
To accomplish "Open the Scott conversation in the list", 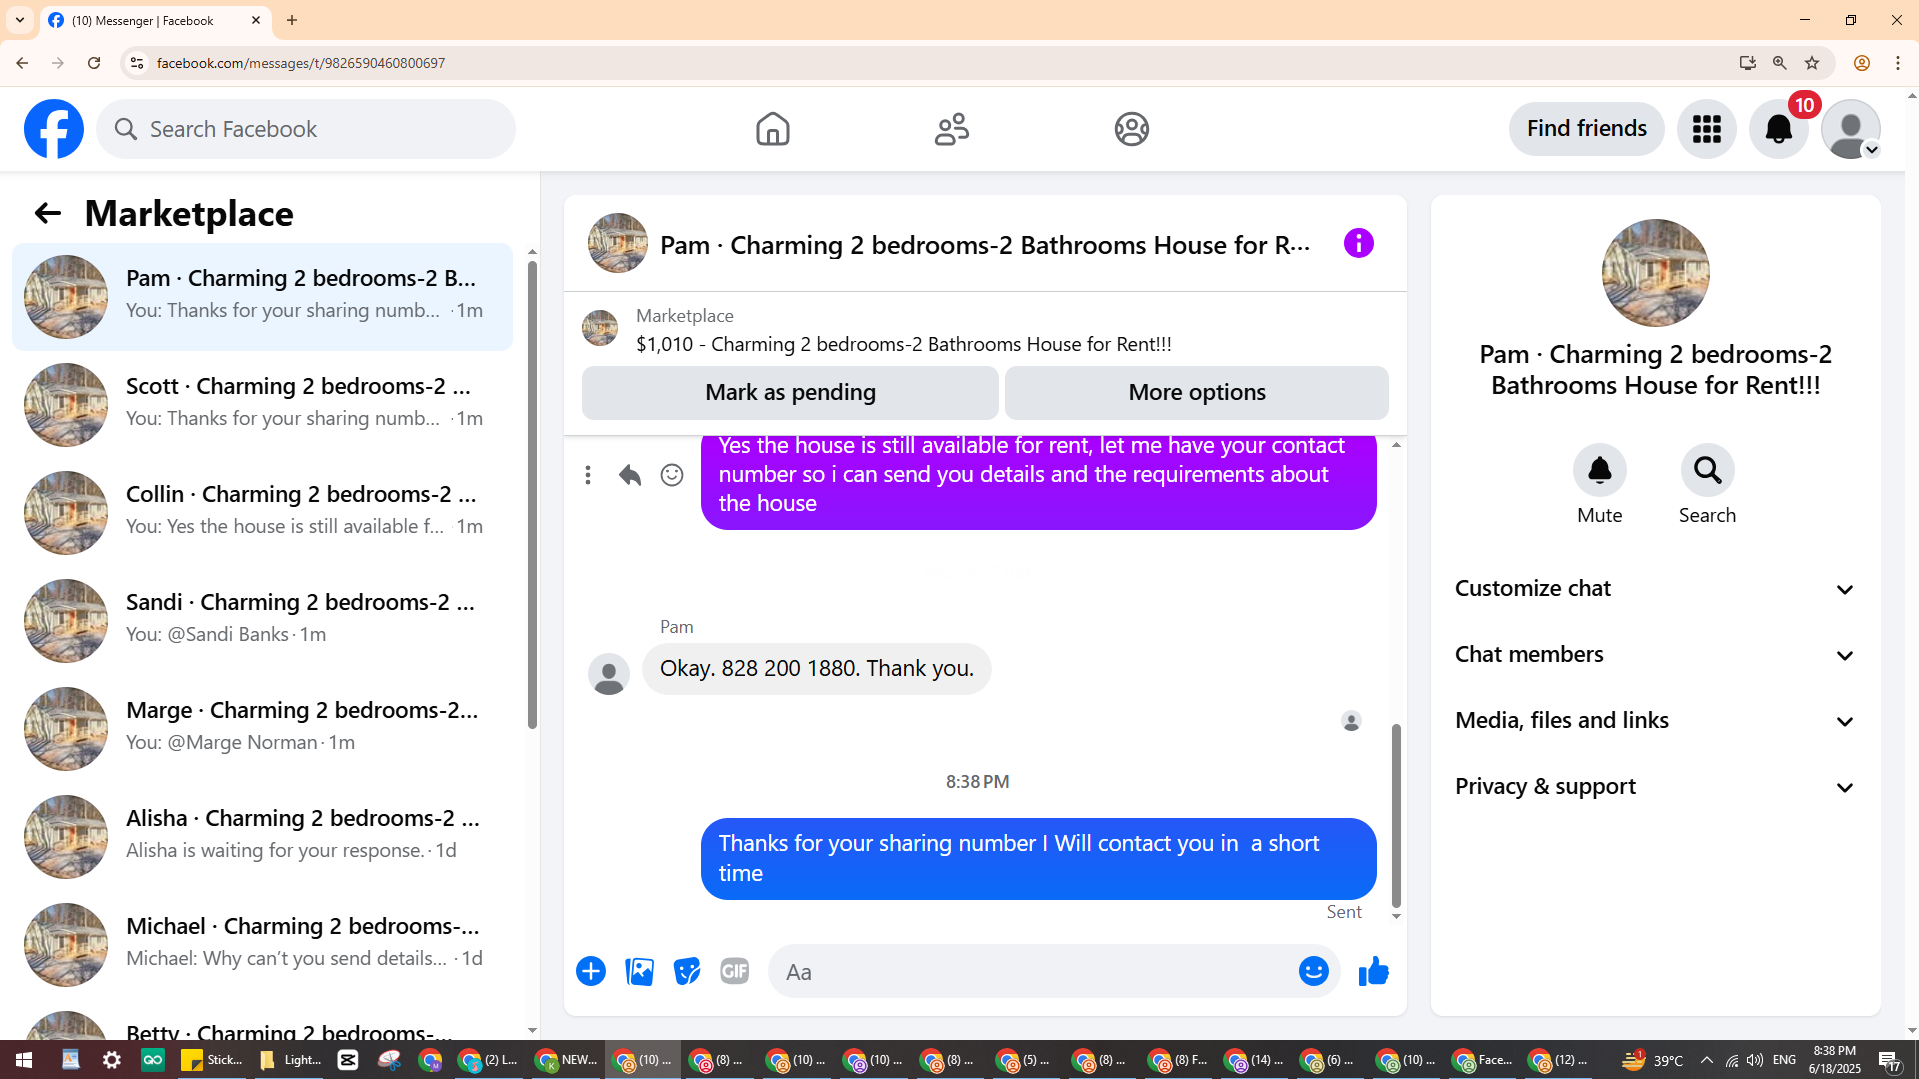I will point(262,405).
